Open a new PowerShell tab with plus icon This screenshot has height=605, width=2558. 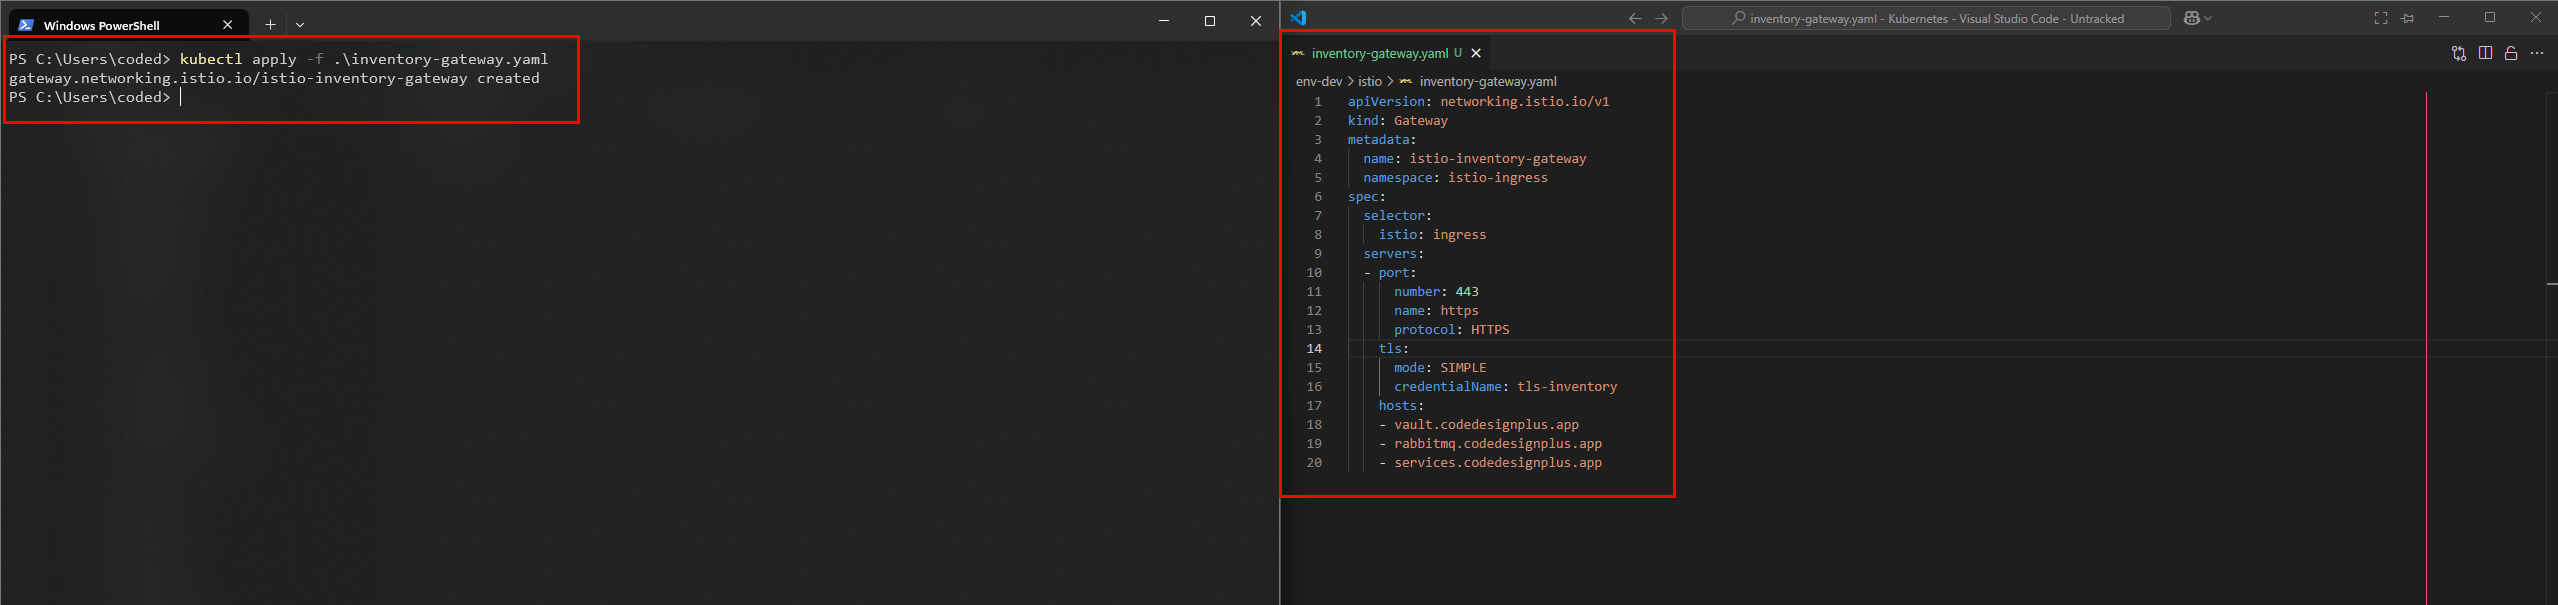coord(270,24)
